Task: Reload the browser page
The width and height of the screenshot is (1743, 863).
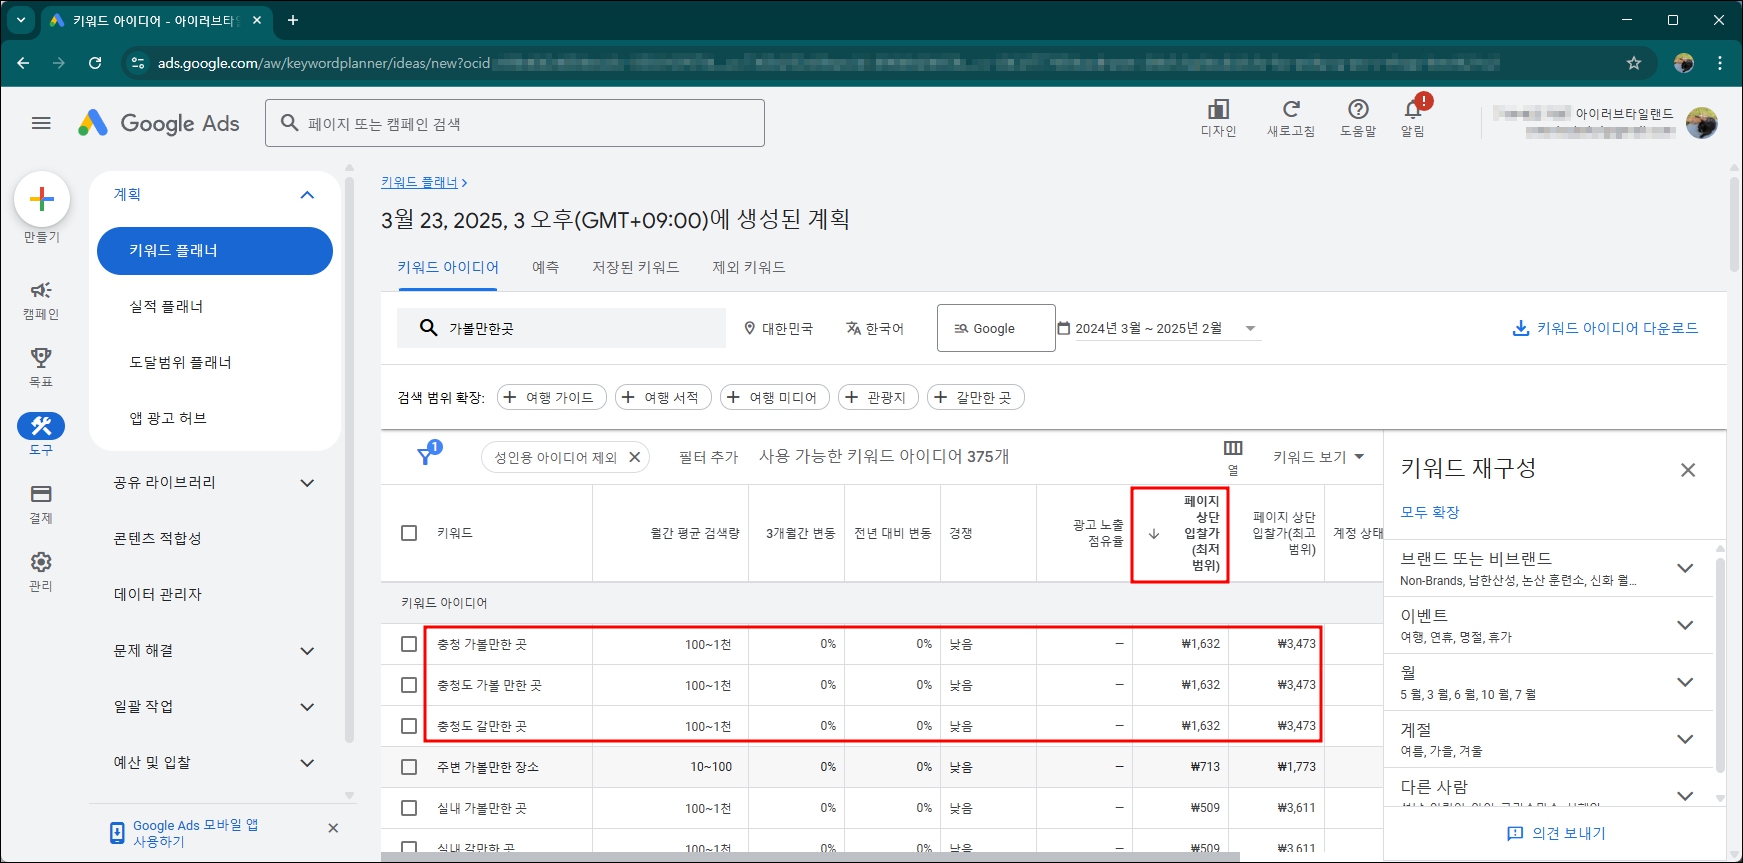Action: click(x=95, y=63)
